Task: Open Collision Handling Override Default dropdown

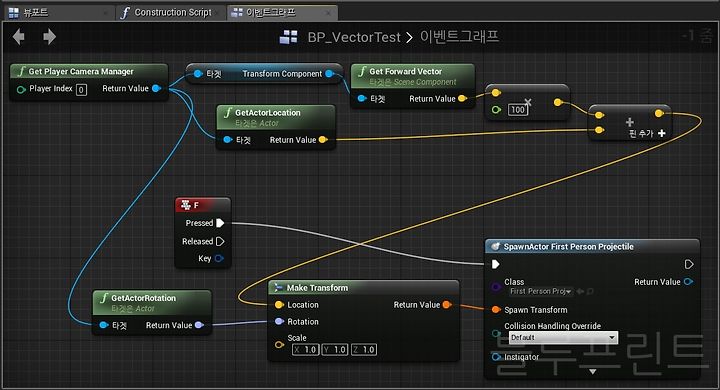Action: [563, 338]
